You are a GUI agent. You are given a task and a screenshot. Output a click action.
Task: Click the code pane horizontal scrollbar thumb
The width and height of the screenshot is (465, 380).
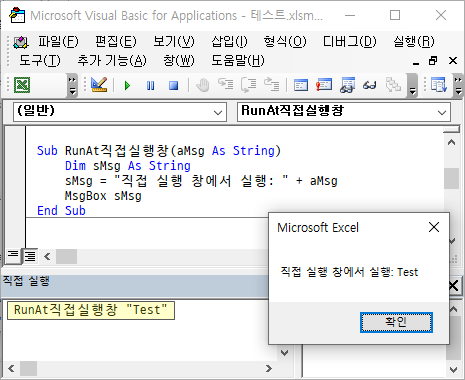tap(66, 256)
